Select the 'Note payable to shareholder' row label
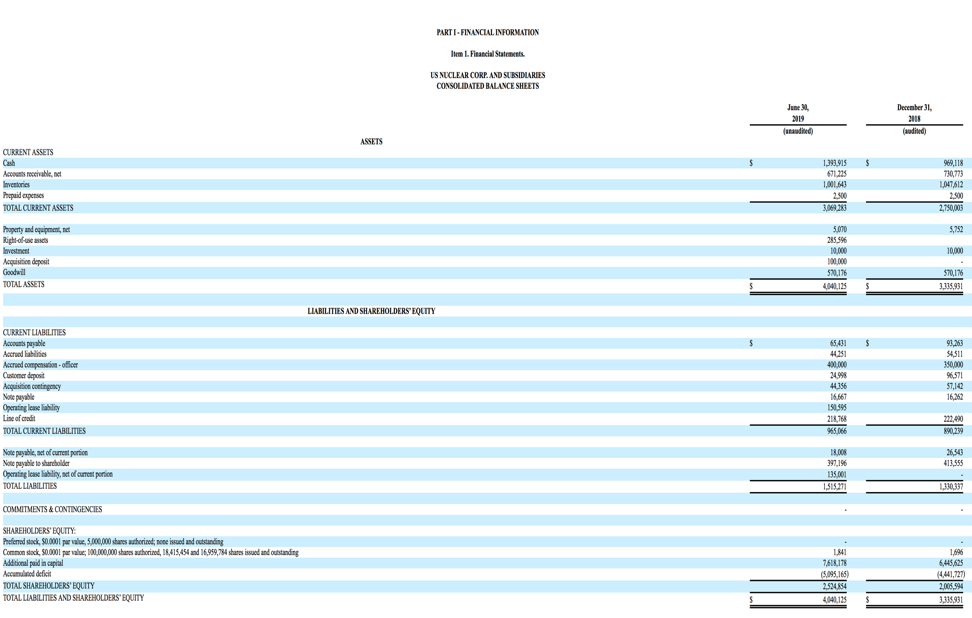The image size is (972, 618). click(x=36, y=463)
